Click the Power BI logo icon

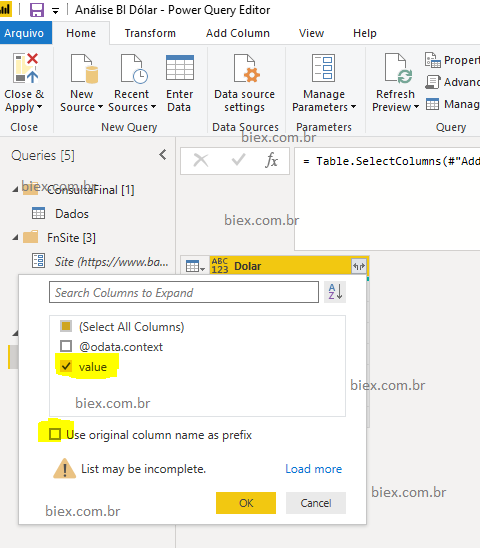(x=5, y=9)
